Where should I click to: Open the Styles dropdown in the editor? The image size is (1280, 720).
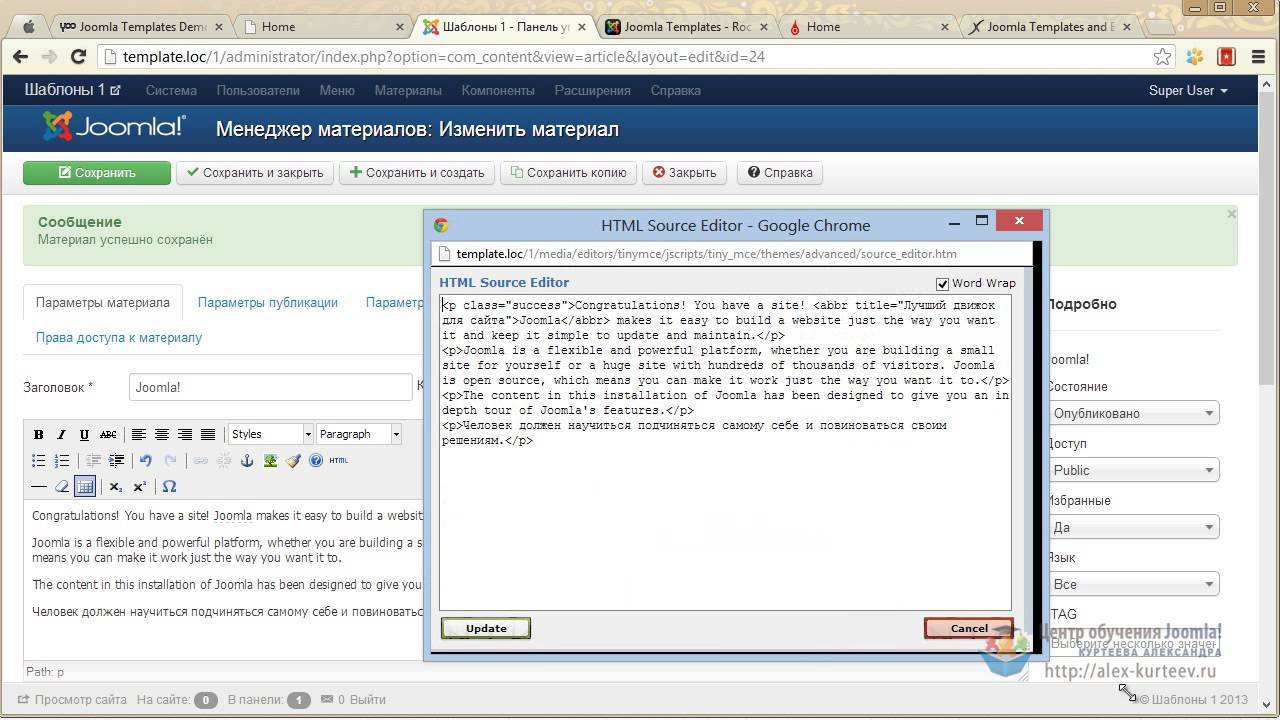pos(271,434)
